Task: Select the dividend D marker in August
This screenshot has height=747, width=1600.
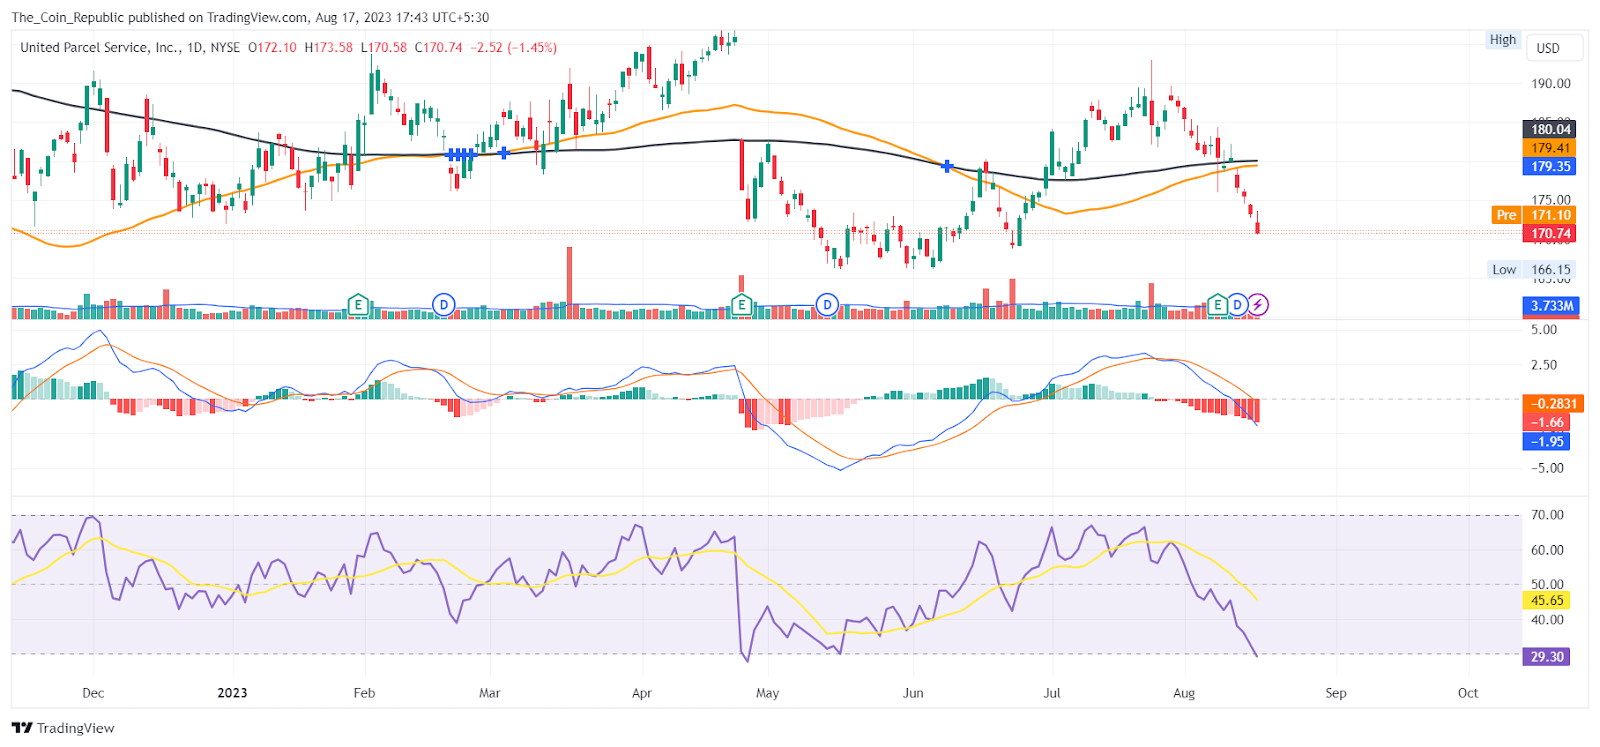Action: click(x=1238, y=304)
